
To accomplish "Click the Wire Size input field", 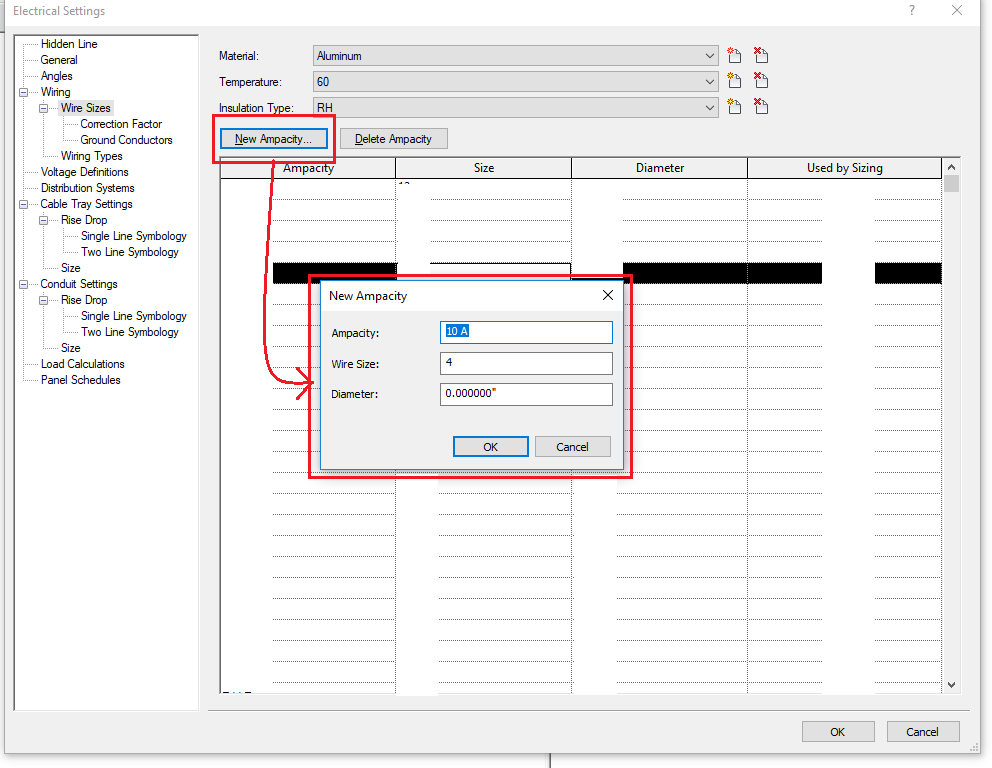I will (x=526, y=363).
